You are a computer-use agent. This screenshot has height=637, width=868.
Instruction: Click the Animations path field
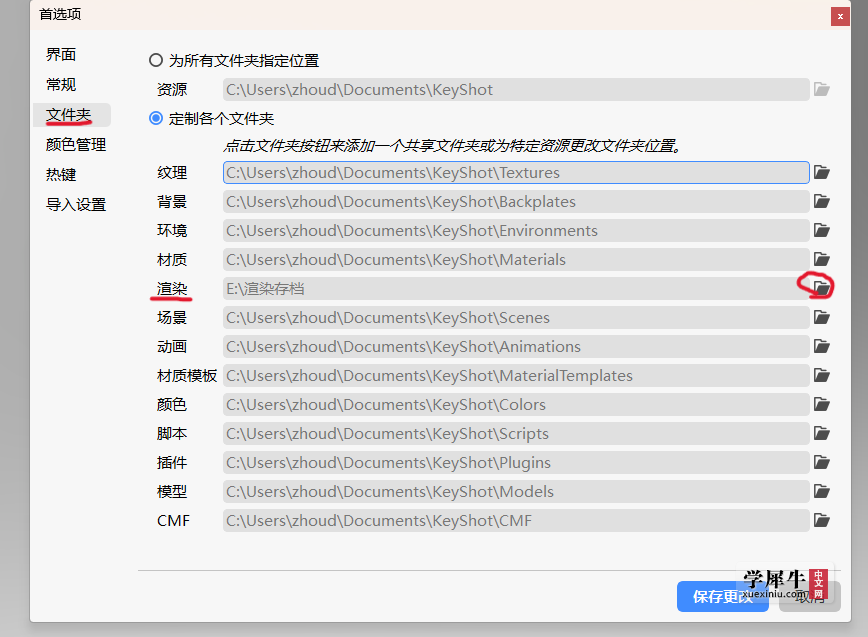pyautogui.click(x=516, y=346)
